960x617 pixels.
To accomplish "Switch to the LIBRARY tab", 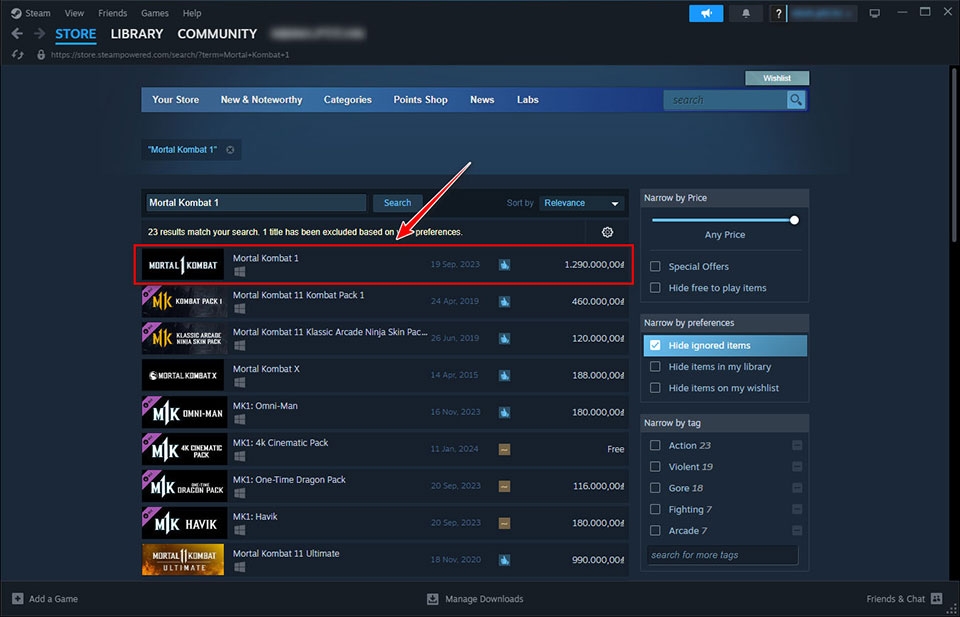I will (x=136, y=34).
